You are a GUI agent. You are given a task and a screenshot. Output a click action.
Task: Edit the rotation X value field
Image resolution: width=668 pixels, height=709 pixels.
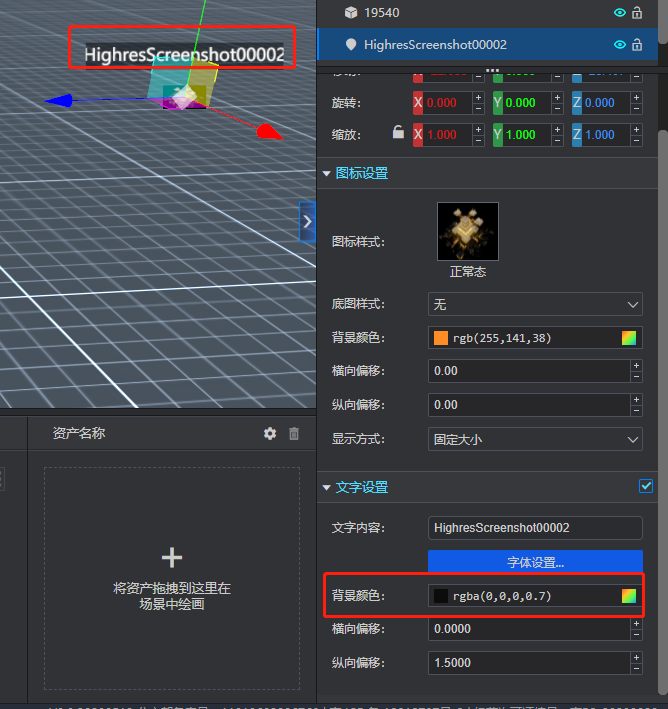click(448, 103)
